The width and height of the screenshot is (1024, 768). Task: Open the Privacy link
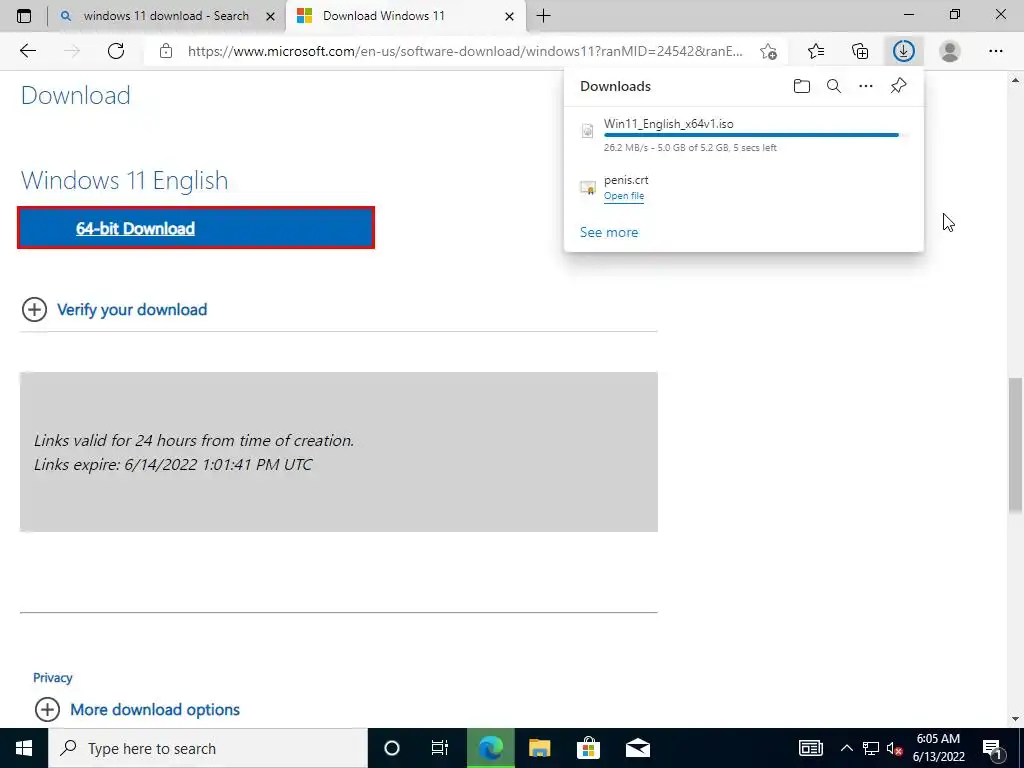pyautogui.click(x=52, y=678)
